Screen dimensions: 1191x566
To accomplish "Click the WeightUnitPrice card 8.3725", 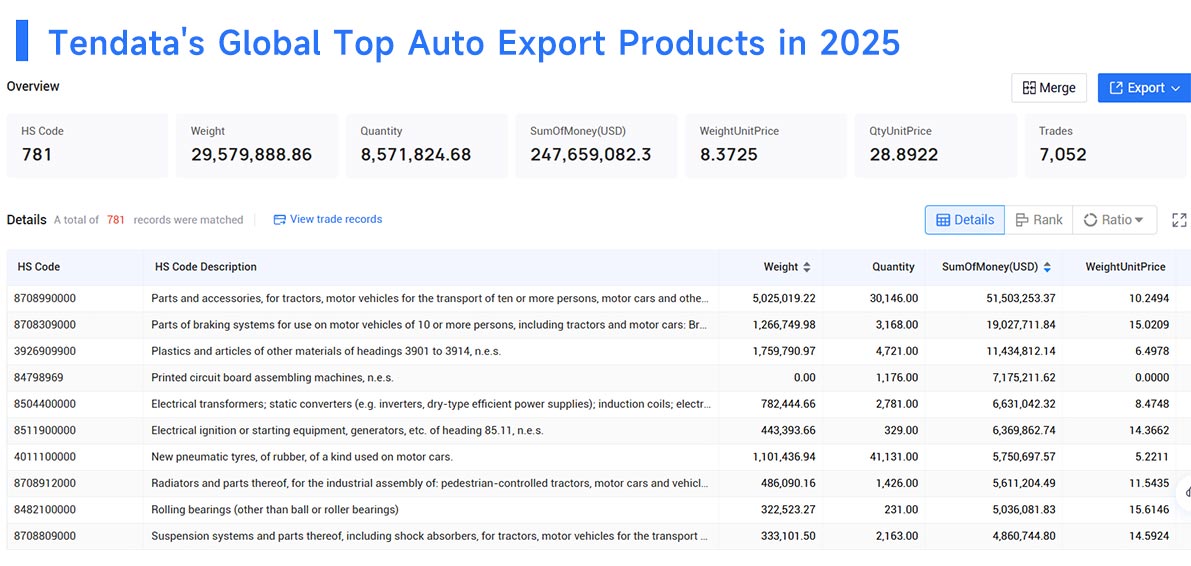I will coord(766,146).
